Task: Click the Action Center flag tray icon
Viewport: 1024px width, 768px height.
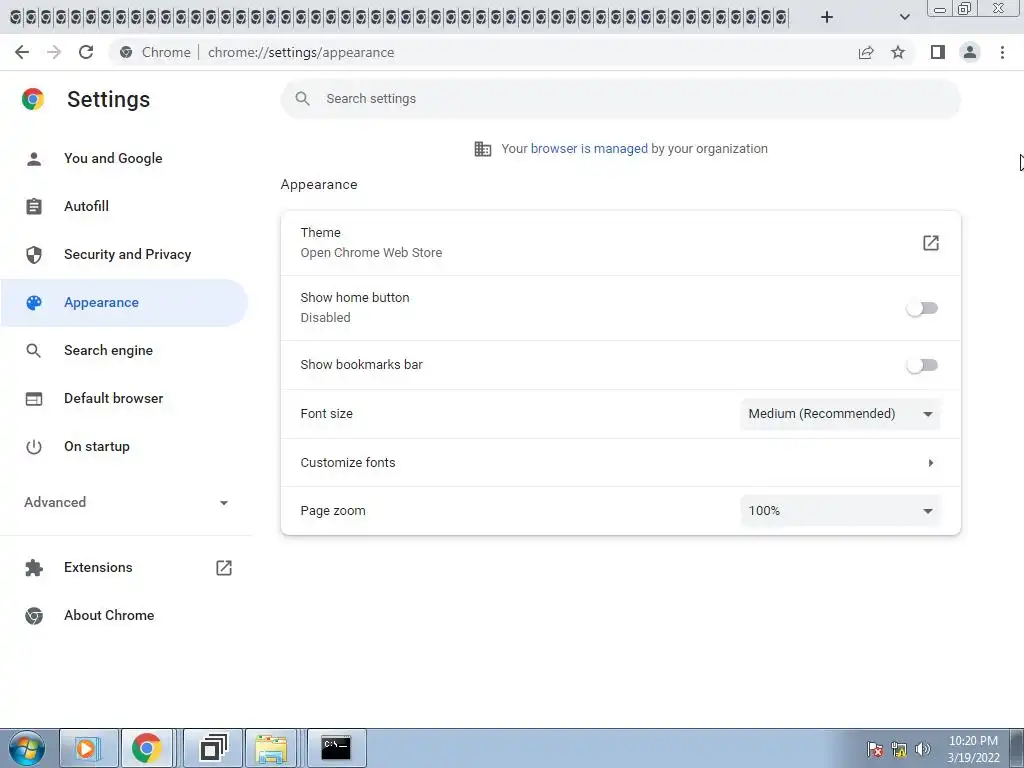Action: [875, 749]
